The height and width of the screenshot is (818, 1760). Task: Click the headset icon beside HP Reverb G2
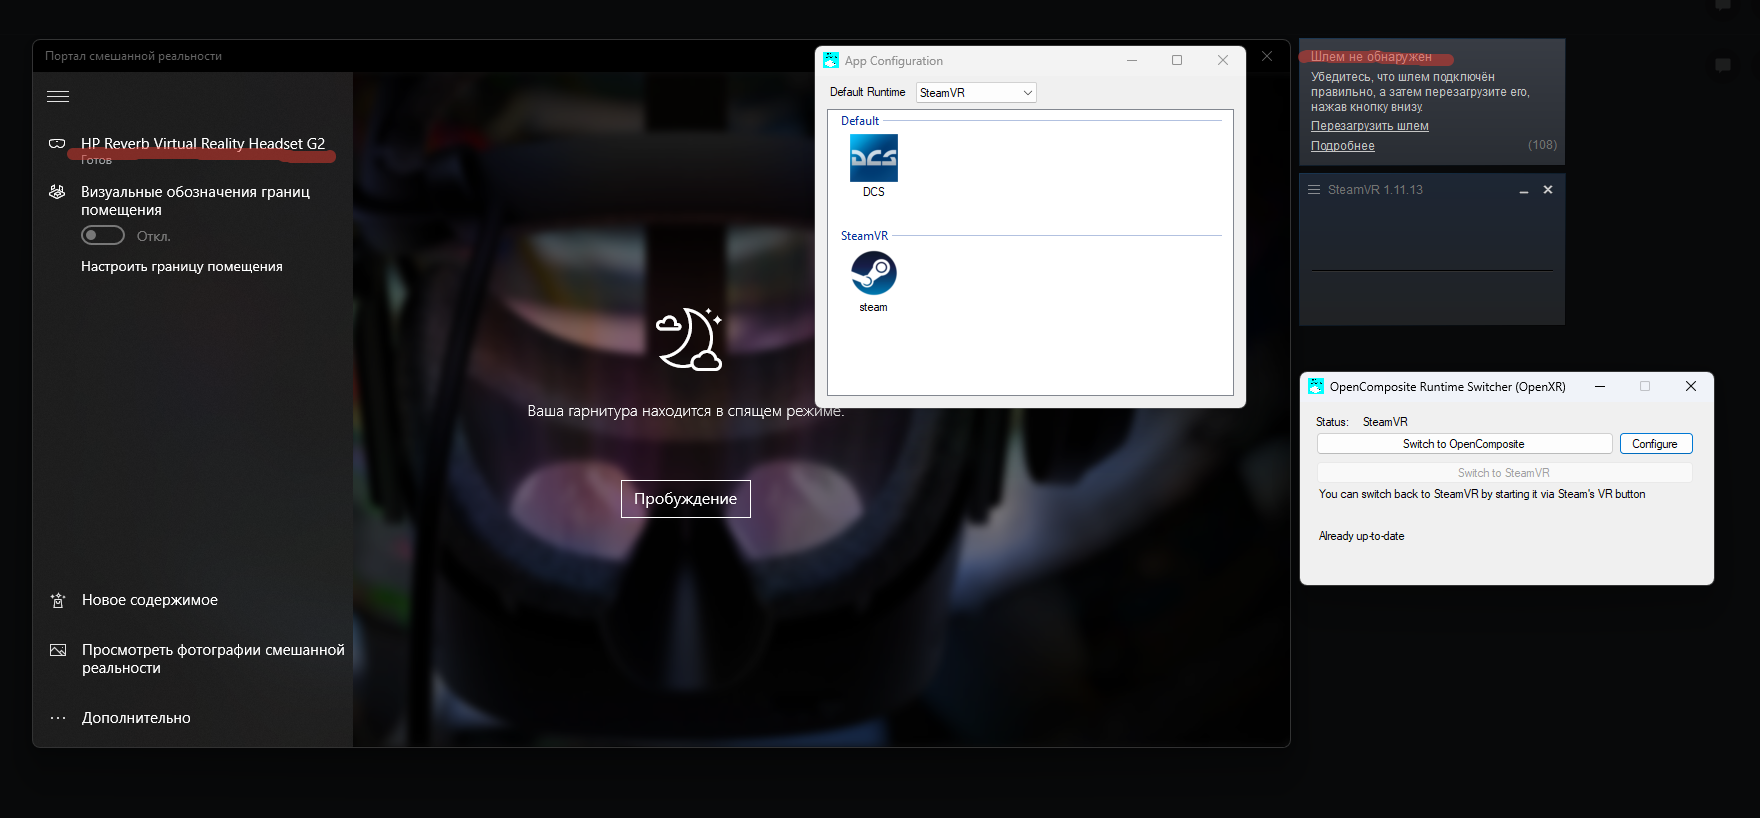pos(57,144)
